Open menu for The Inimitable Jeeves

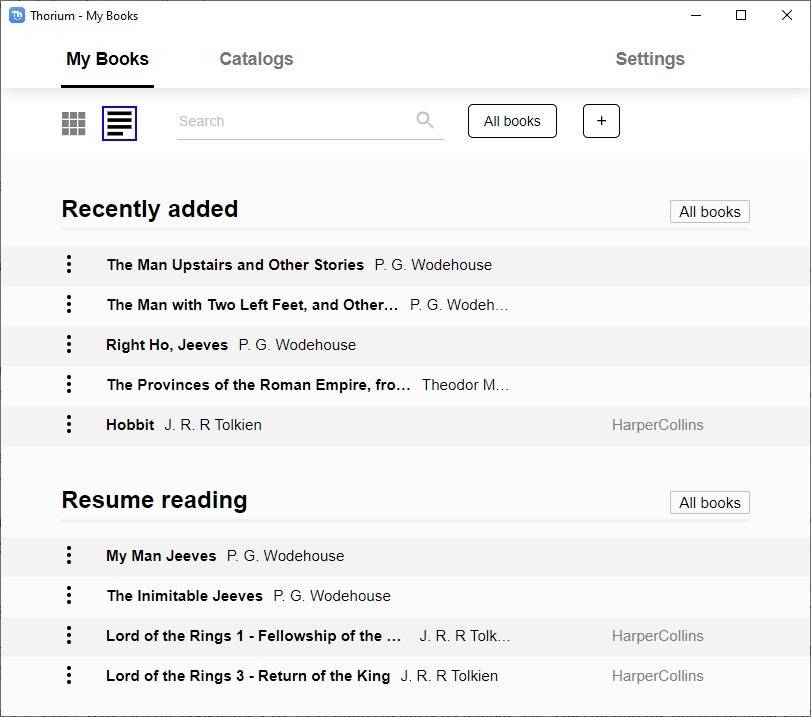69,595
